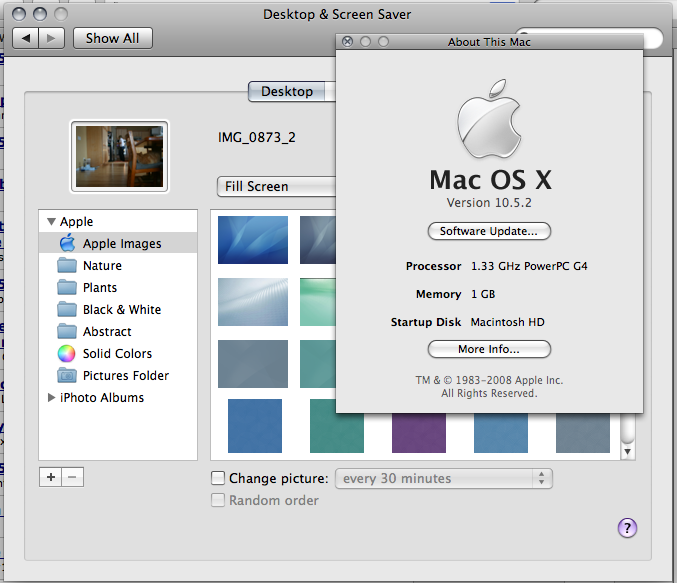The width and height of the screenshot is (677, 583).
Task: Select Apple Images in the source list
Action: pos(118,244)
